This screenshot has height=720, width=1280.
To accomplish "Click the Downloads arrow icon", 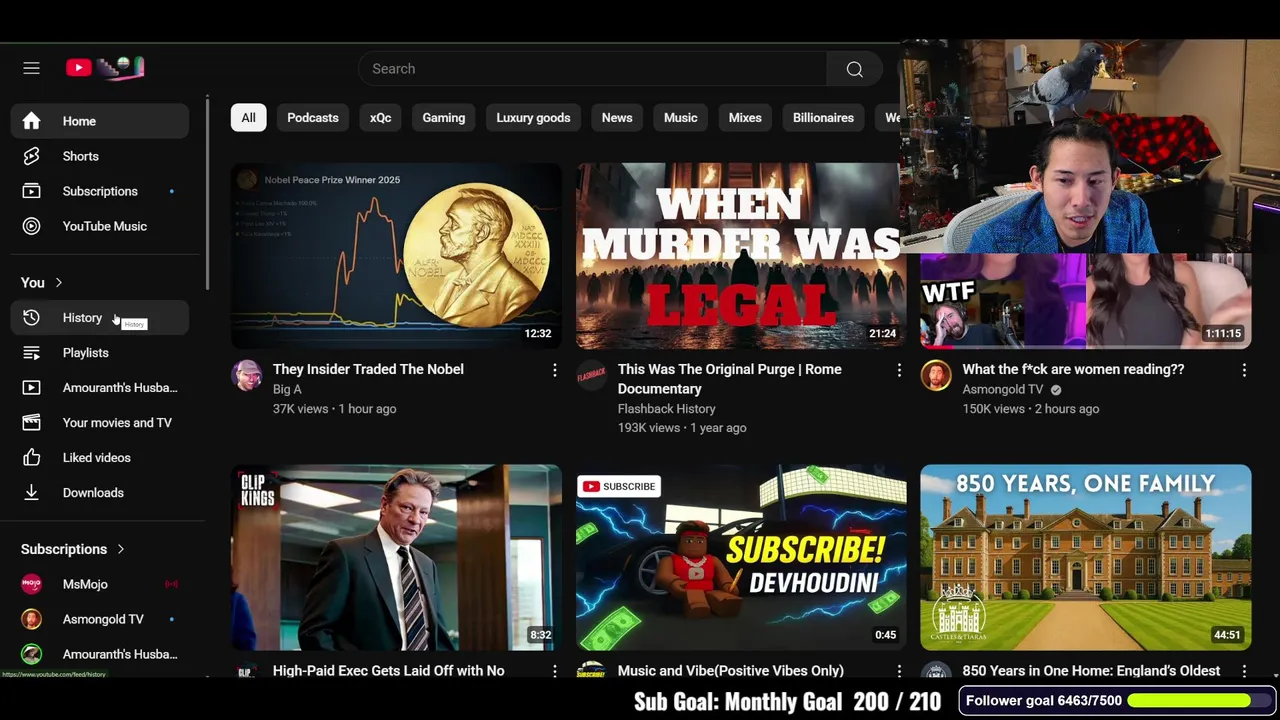I will [31, 493].
